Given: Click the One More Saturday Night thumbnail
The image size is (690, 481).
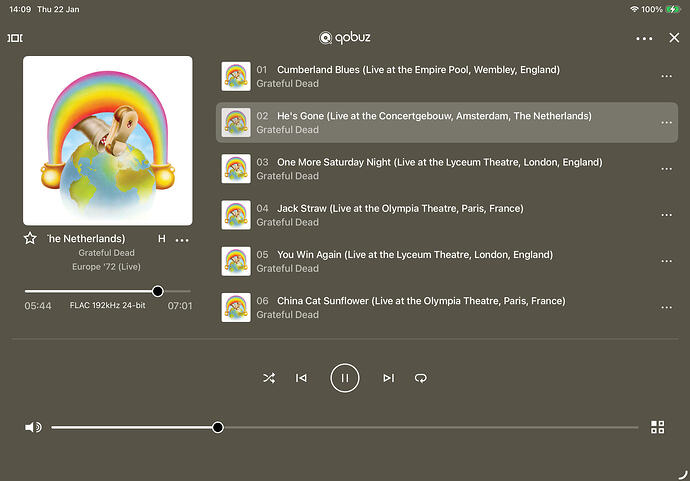Looking at the screenshot, I should tap(236, 169).
